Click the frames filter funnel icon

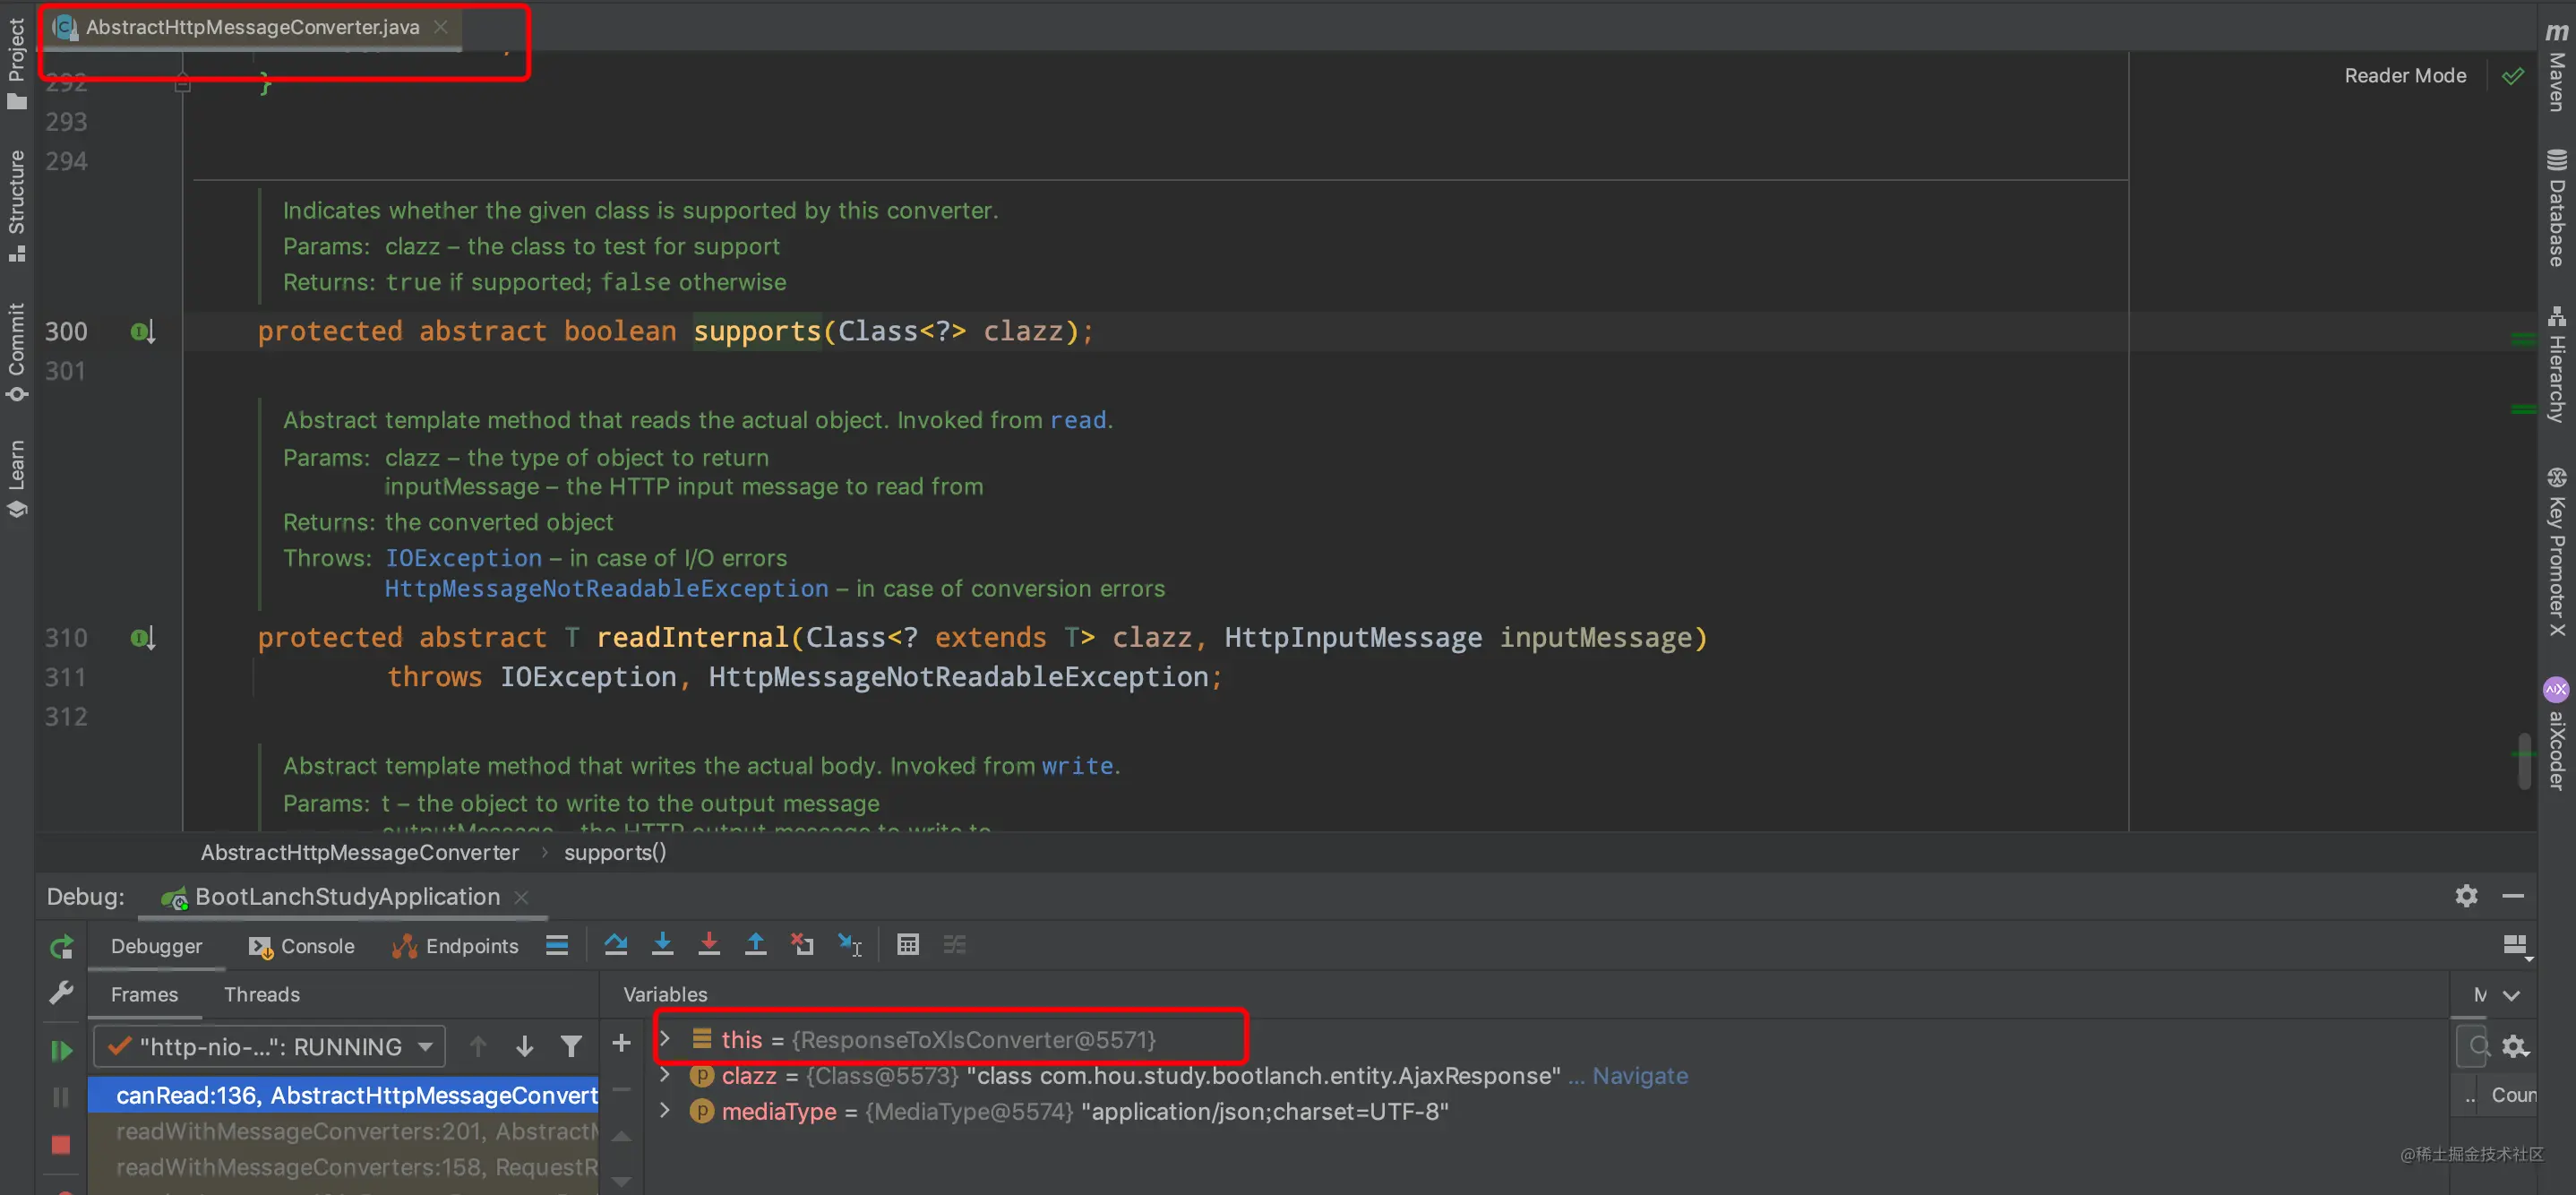571,1047
